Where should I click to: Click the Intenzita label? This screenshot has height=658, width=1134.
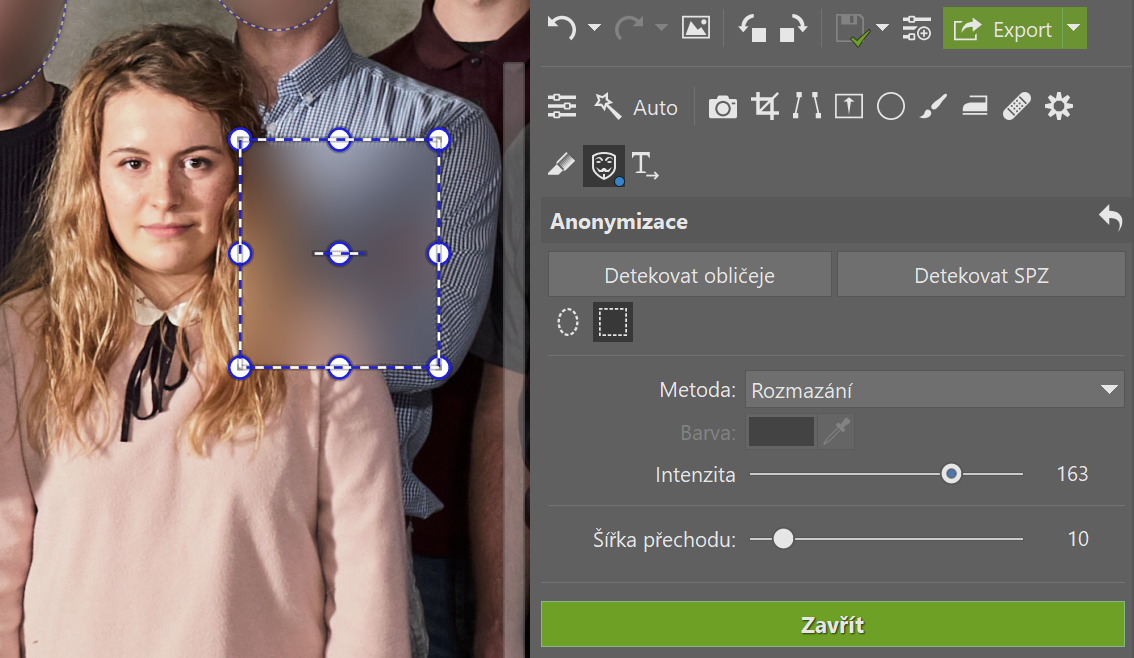point(695,474)
